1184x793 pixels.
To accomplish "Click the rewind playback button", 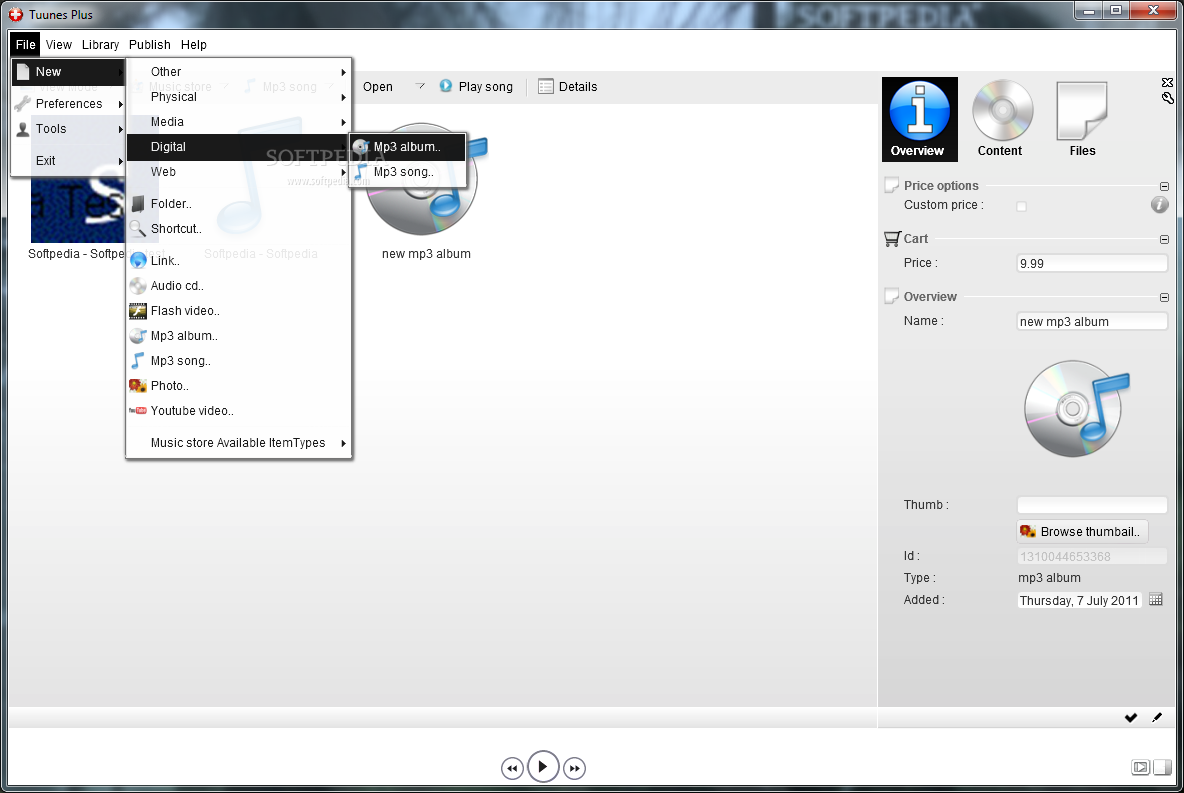I will click(512, 769).
